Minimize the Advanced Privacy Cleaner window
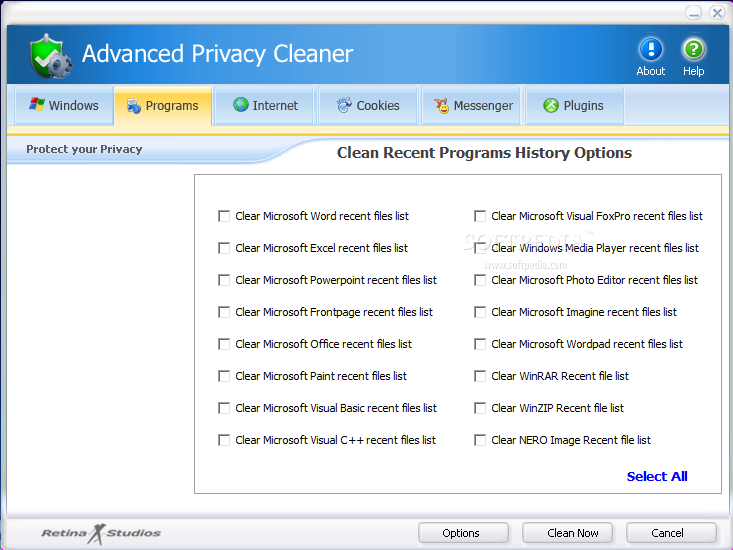The width and height of the screenshot is (733, 550). [x=694, y=13]
